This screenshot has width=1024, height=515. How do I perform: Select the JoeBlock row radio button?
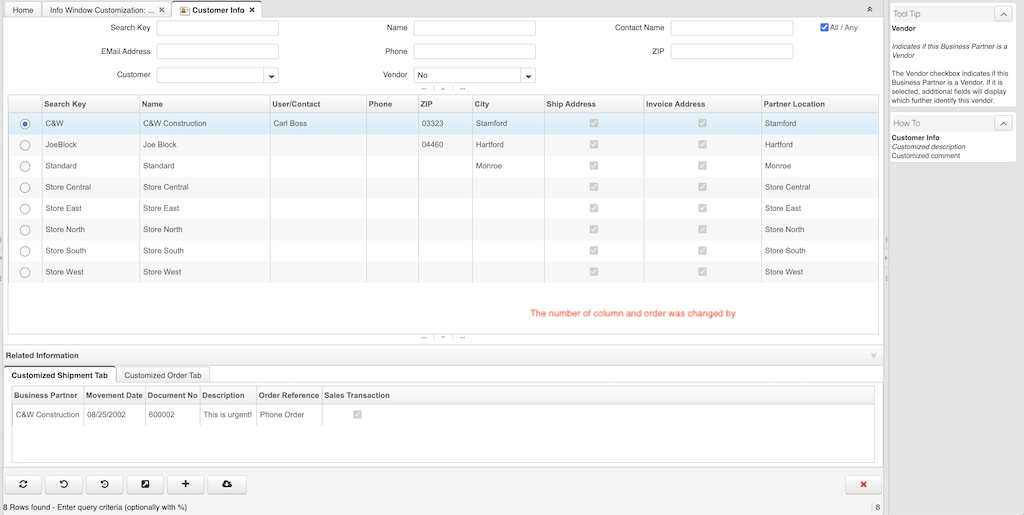25,145
